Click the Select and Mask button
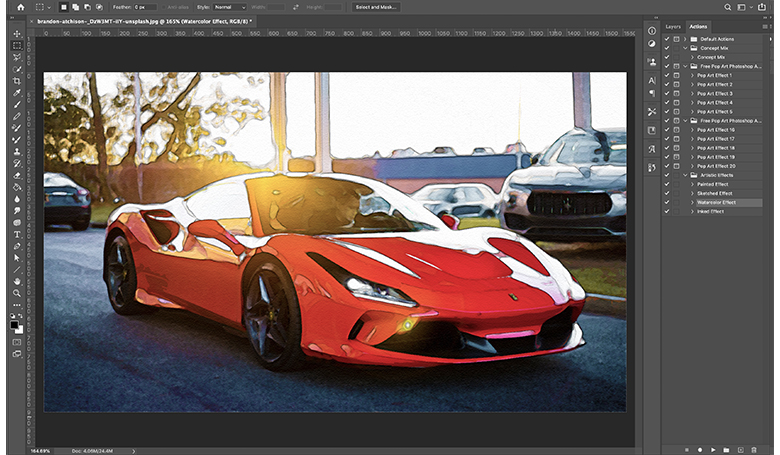This screenshot has width=780, height=455. click(x=376, y=7)
